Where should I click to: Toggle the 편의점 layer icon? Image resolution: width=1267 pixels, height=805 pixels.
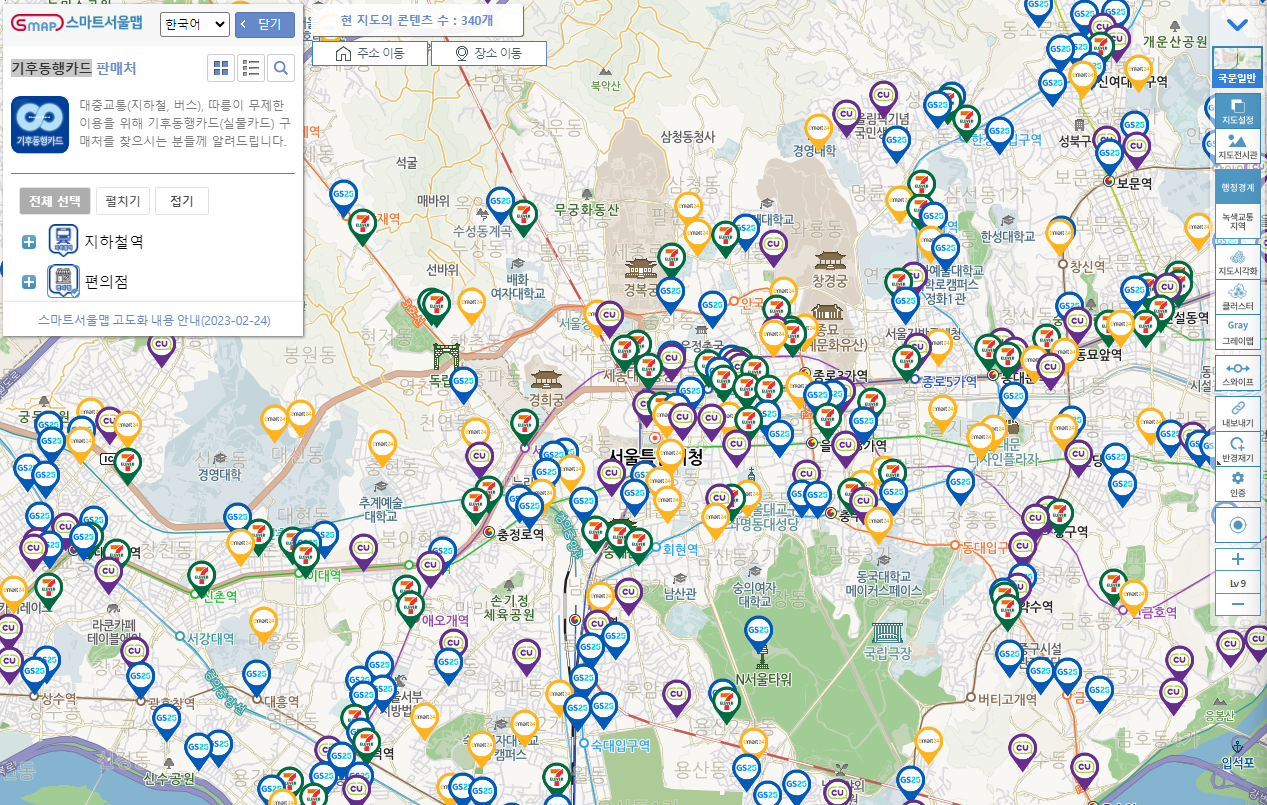point(64,281)
